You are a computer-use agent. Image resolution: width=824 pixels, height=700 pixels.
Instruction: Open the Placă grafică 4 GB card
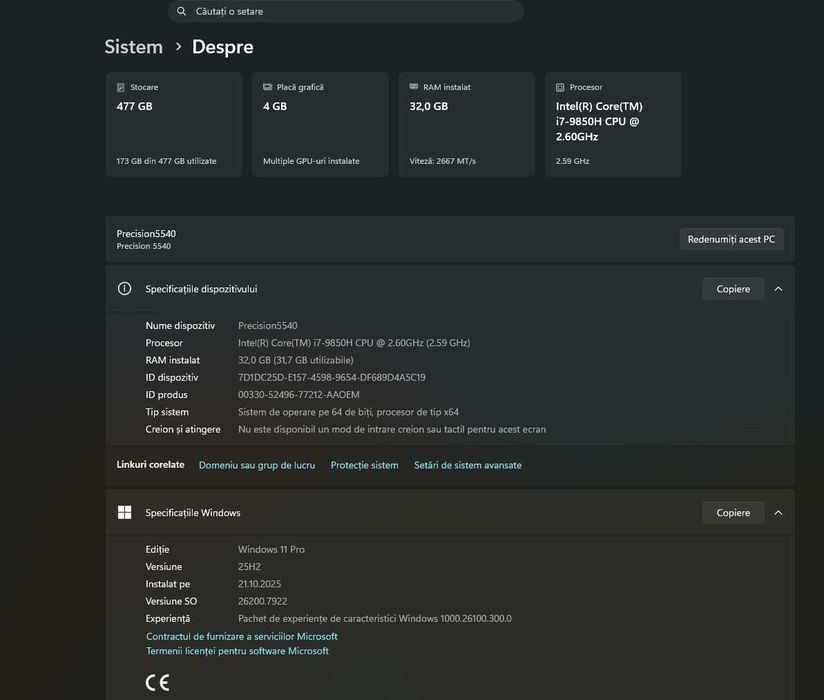(321, 125)
